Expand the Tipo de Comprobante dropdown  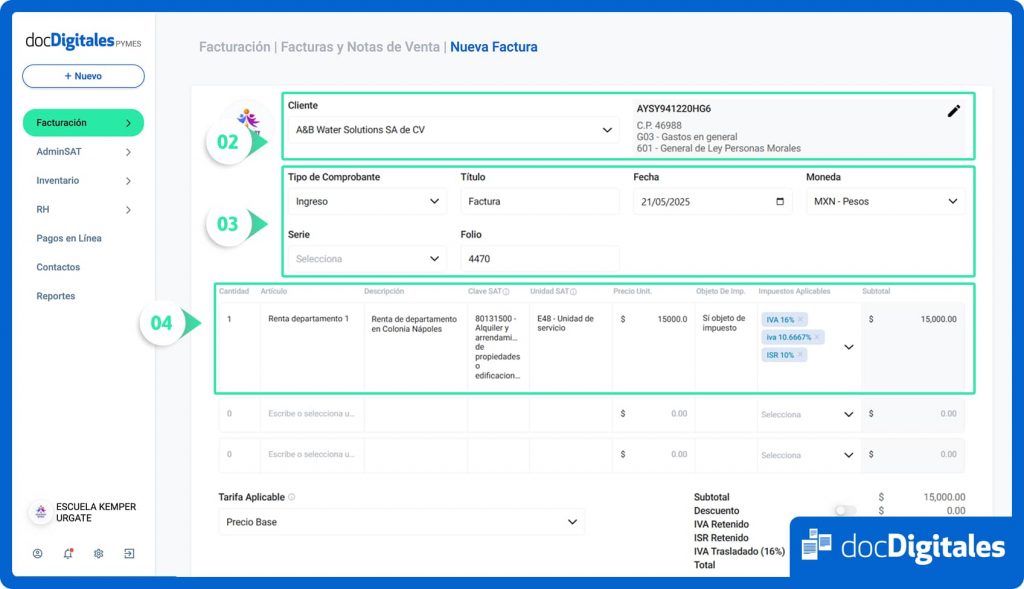[367, 201]
